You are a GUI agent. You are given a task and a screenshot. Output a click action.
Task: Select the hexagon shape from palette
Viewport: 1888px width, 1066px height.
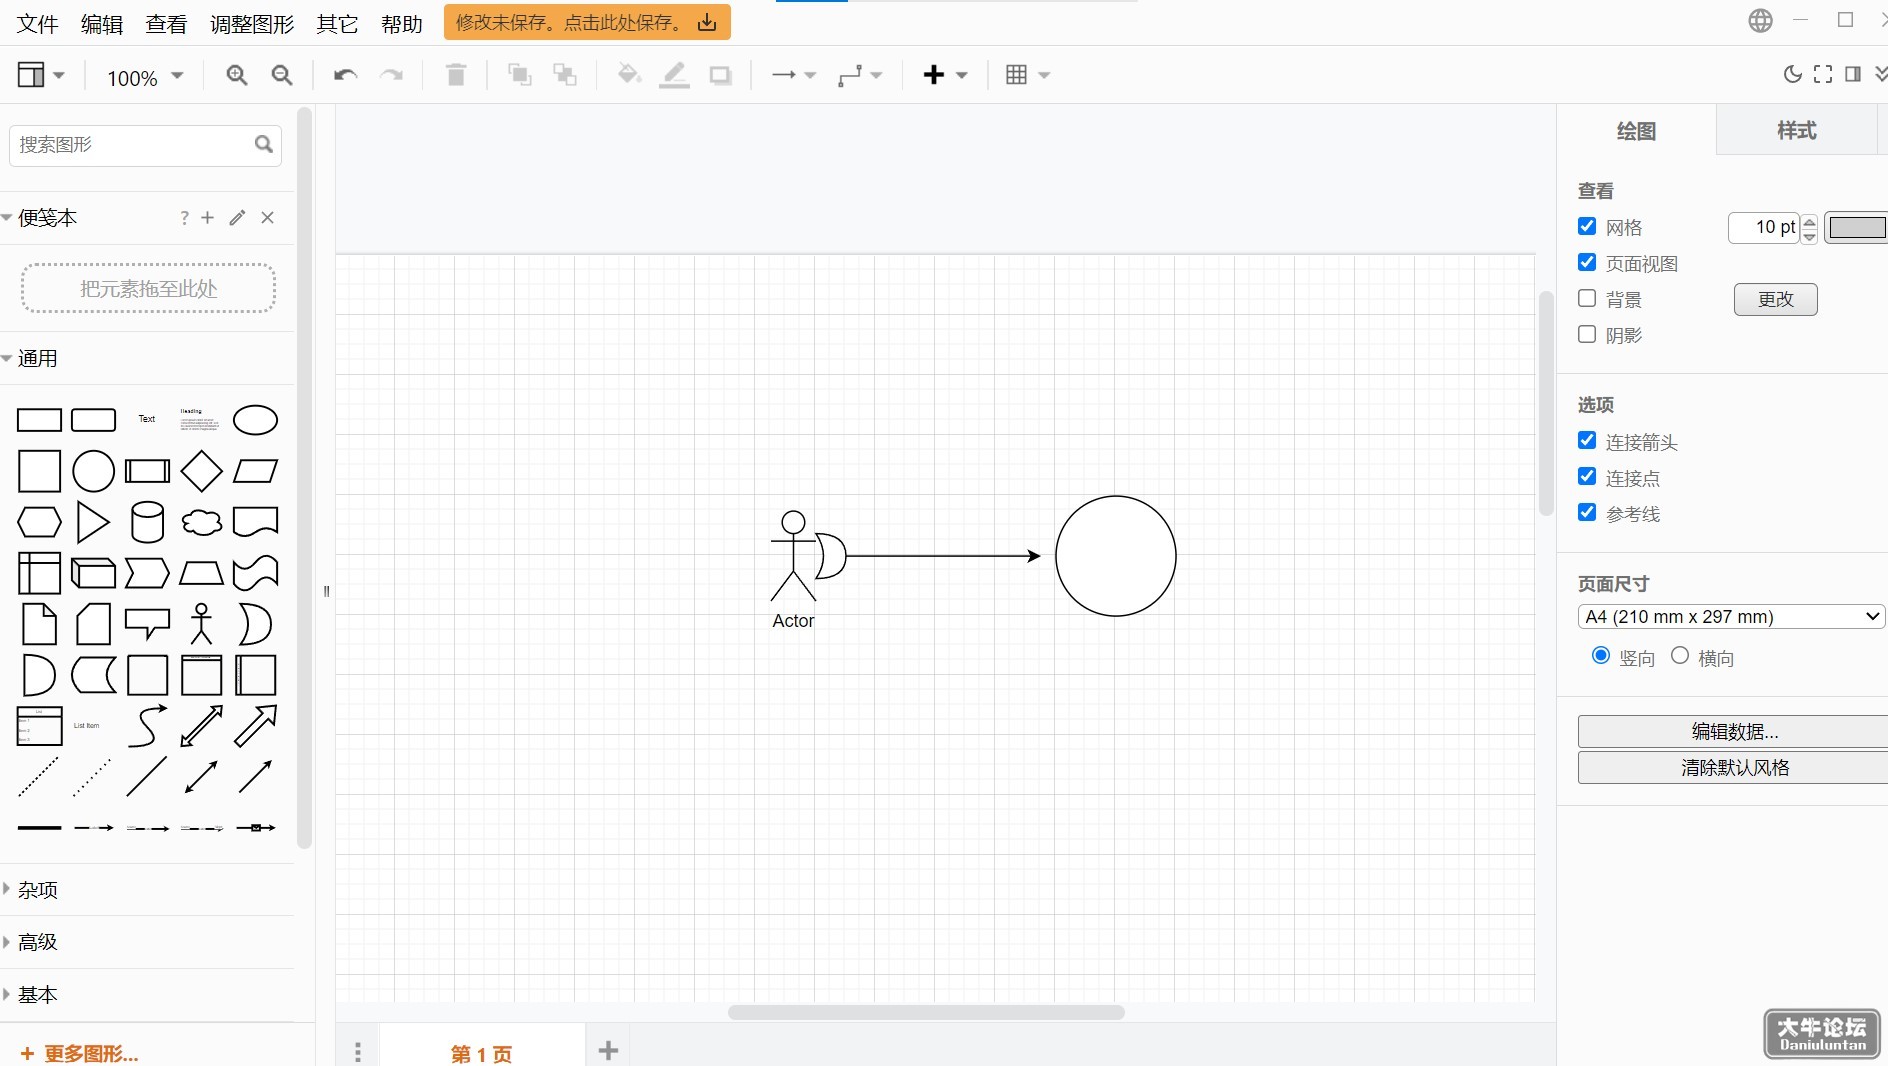(39, 522)
